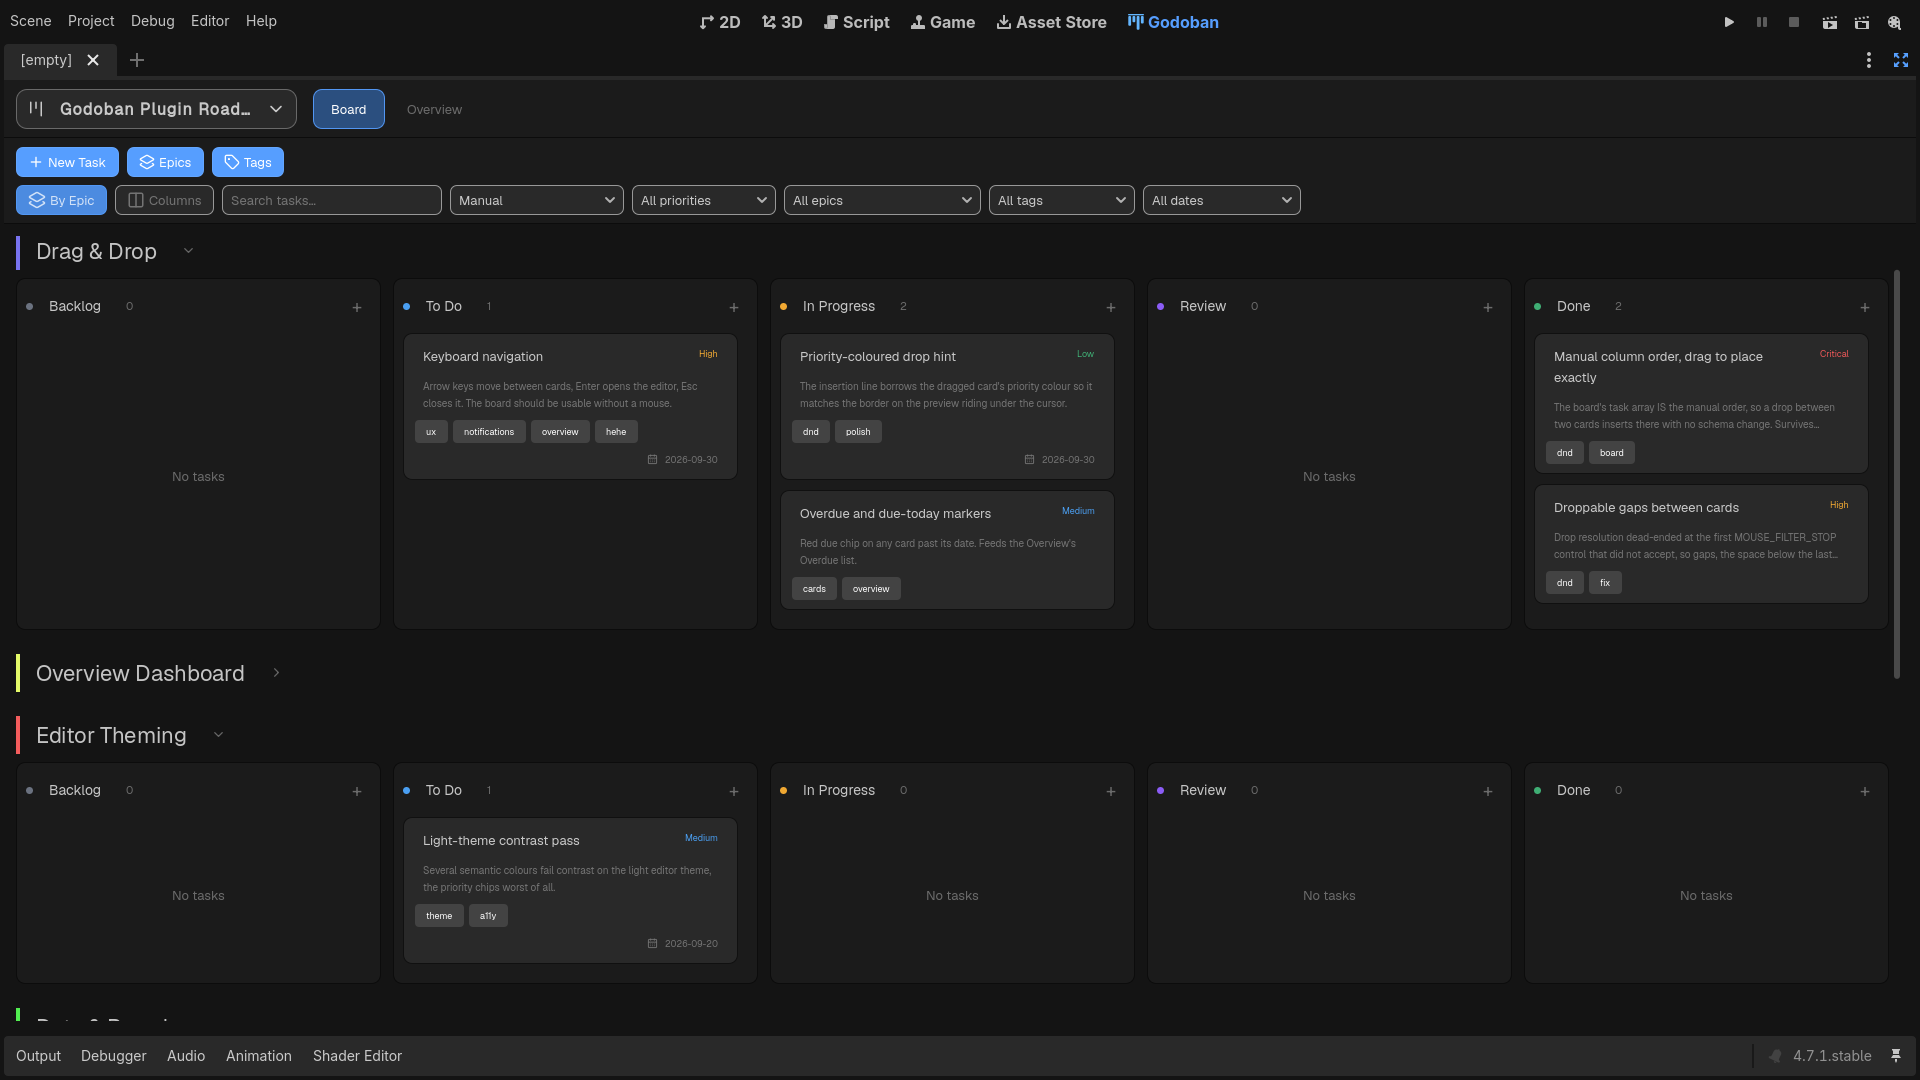
Task: Open the All dates filter dropdown
Action: (x=1222, y=200)
